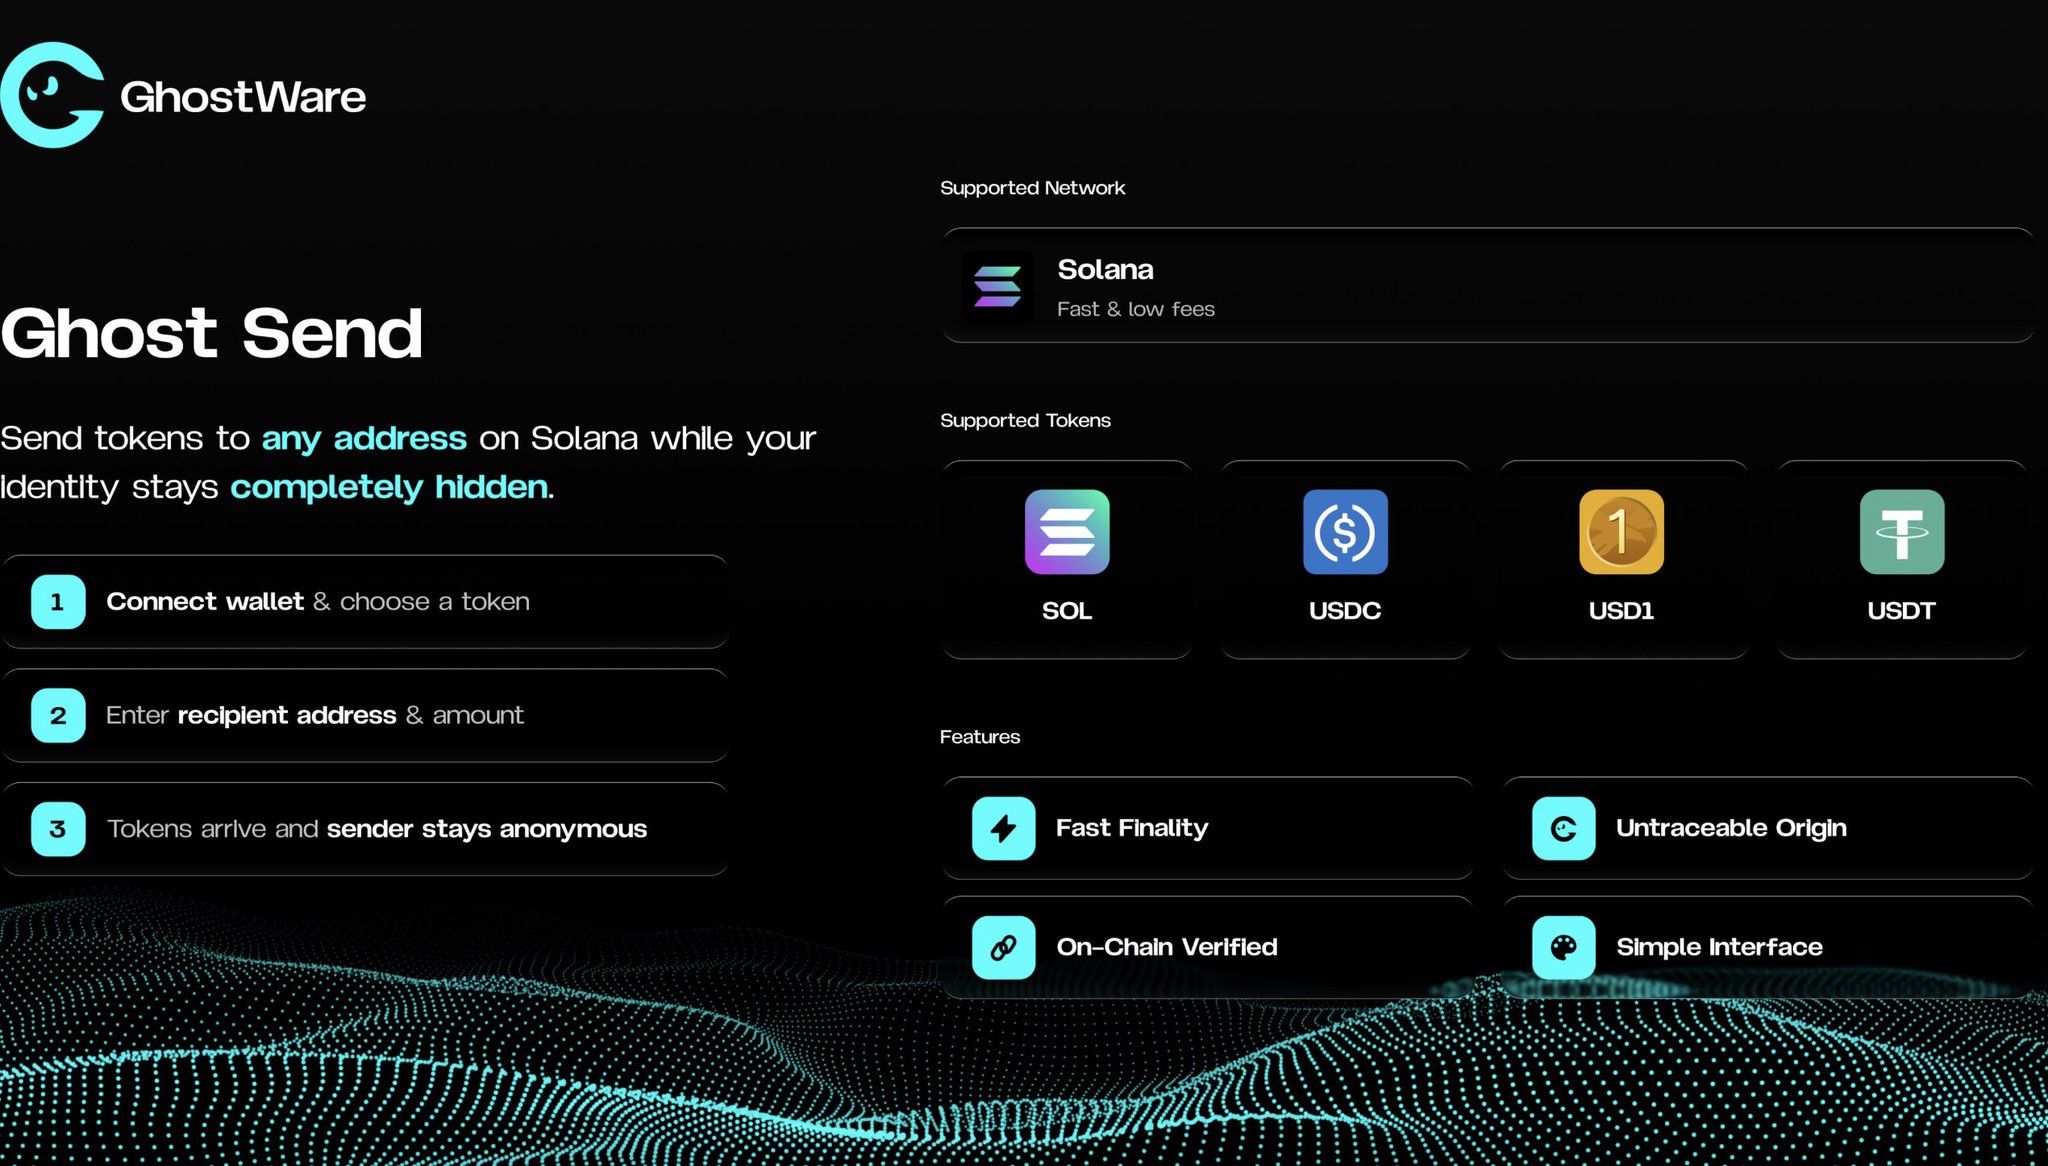Click the 'any address' highlighted text
This screenshot has width=2048, height=1166.
pos(364,438)
